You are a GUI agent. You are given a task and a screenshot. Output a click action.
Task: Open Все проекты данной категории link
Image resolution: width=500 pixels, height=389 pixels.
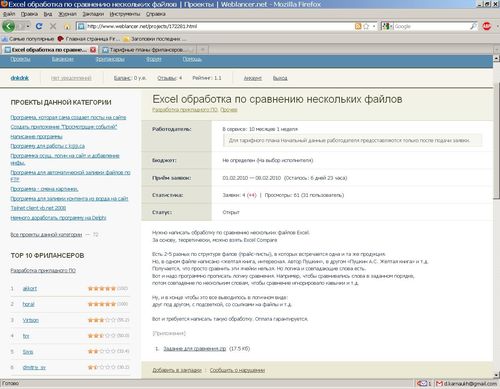pos(46,235)
